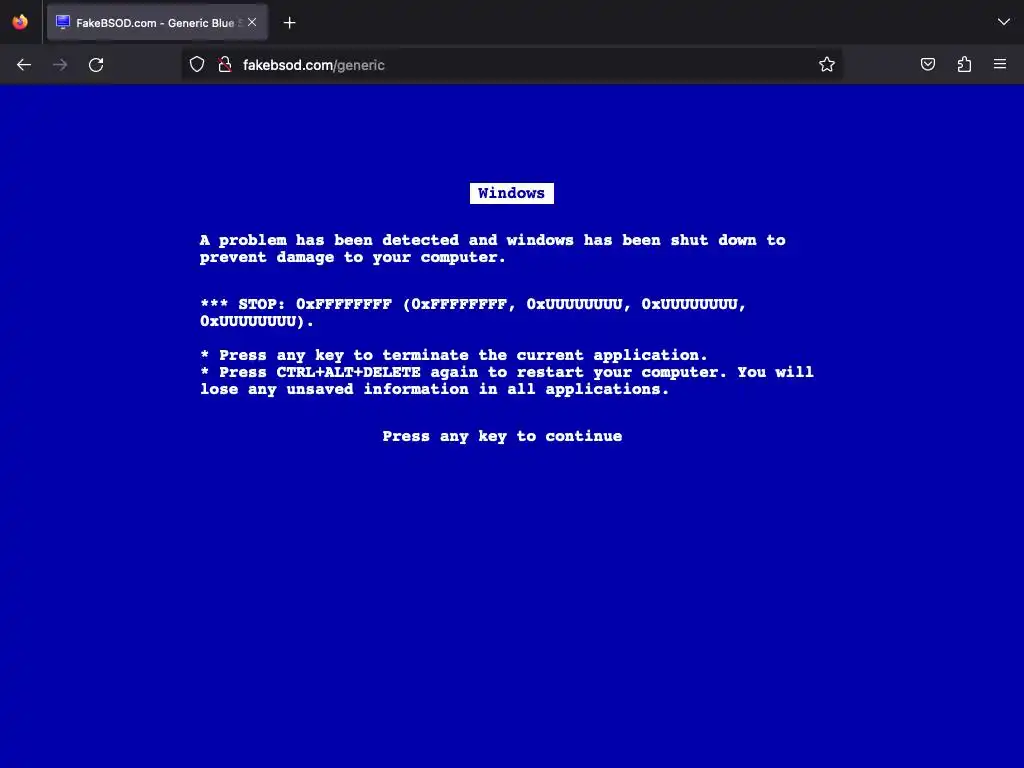Viewport: 1024px width, 768px height.
Task: Go forward with the forward arrow
Action: pyautogui.click(x=60, y=65)
